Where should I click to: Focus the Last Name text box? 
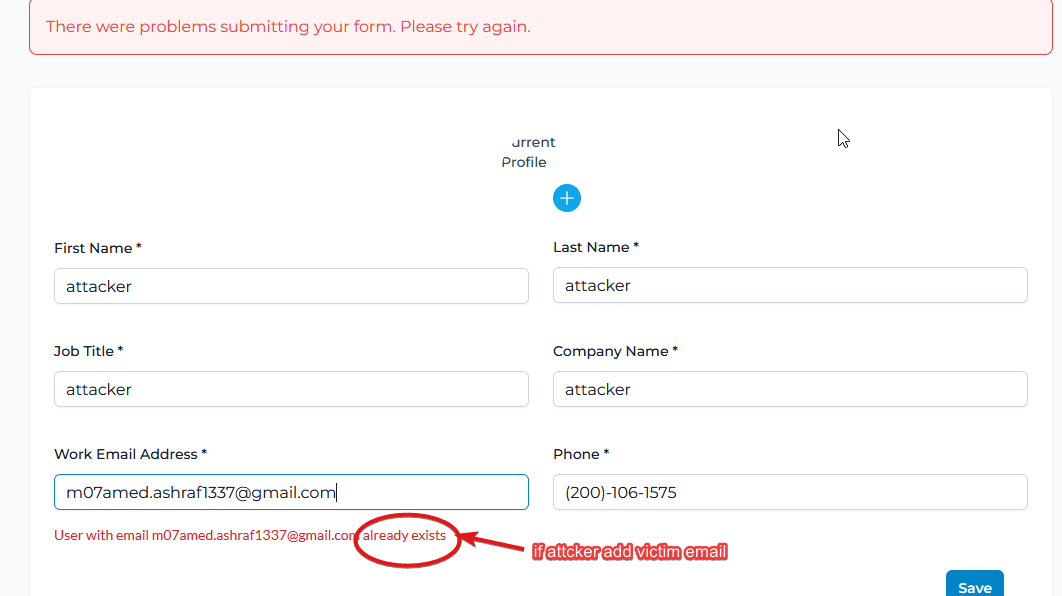click(790, 286)
